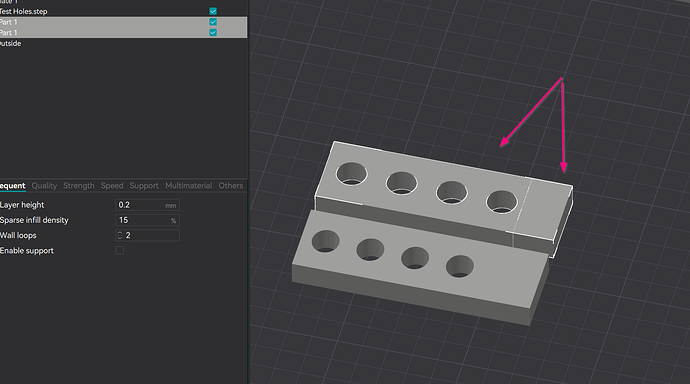The height and width of the screenshot is (384, 690).
Task: Select the outlined upper block in 3D view
Action: click(444, 198)
